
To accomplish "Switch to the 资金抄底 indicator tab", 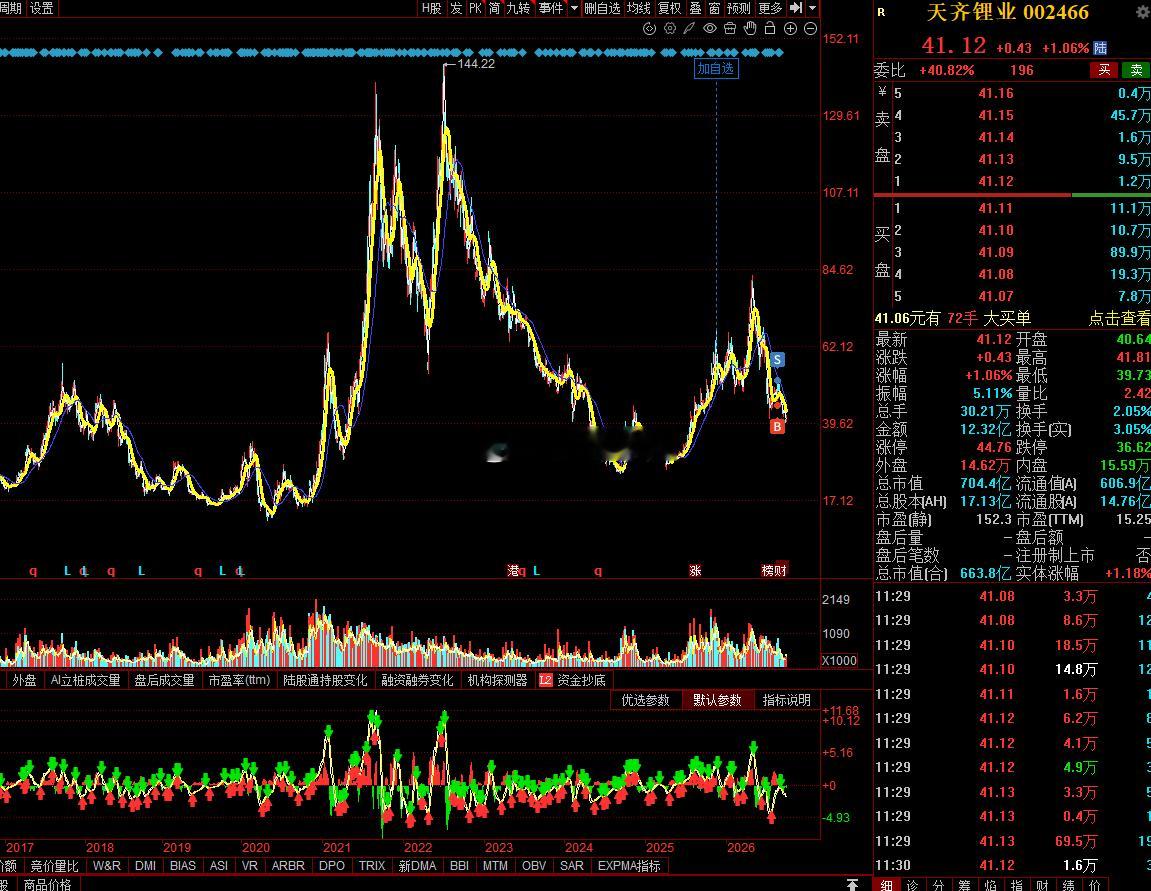I will 573,680.
